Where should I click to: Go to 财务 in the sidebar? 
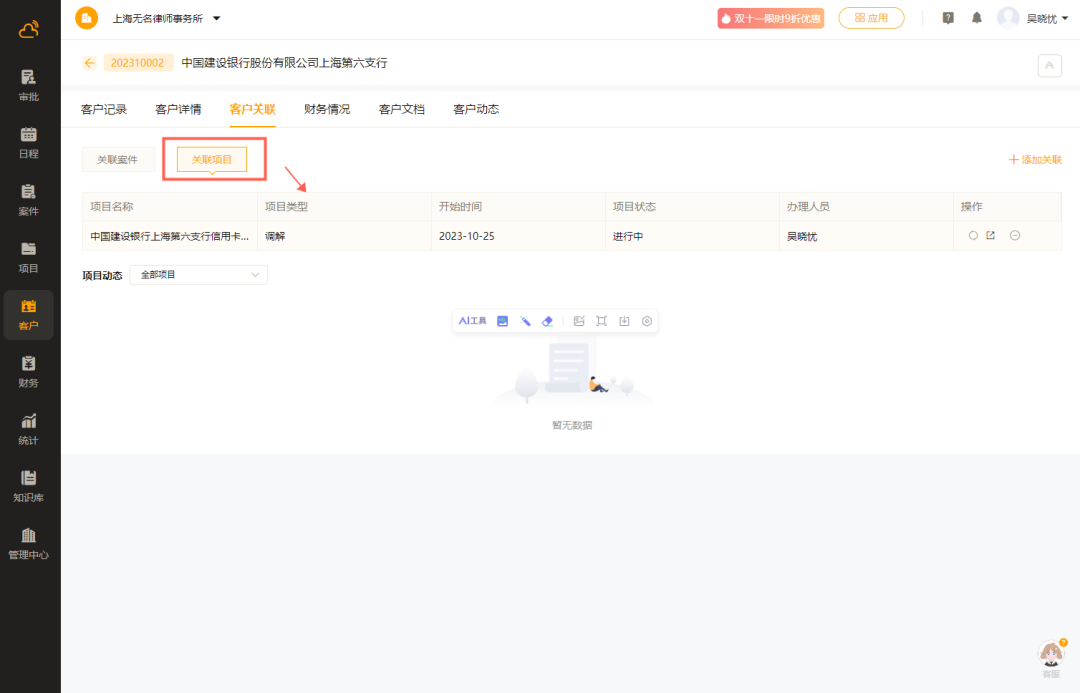click(29, 371)
